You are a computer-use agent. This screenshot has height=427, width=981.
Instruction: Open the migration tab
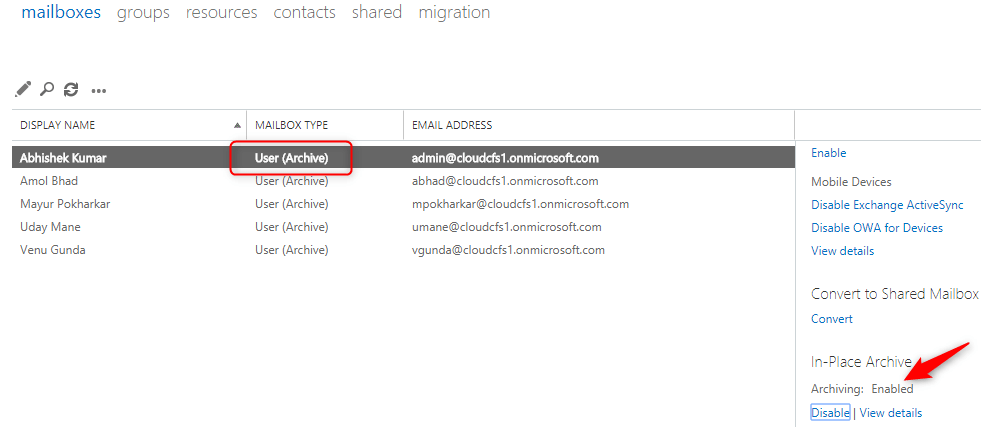(x=454, y=13)
